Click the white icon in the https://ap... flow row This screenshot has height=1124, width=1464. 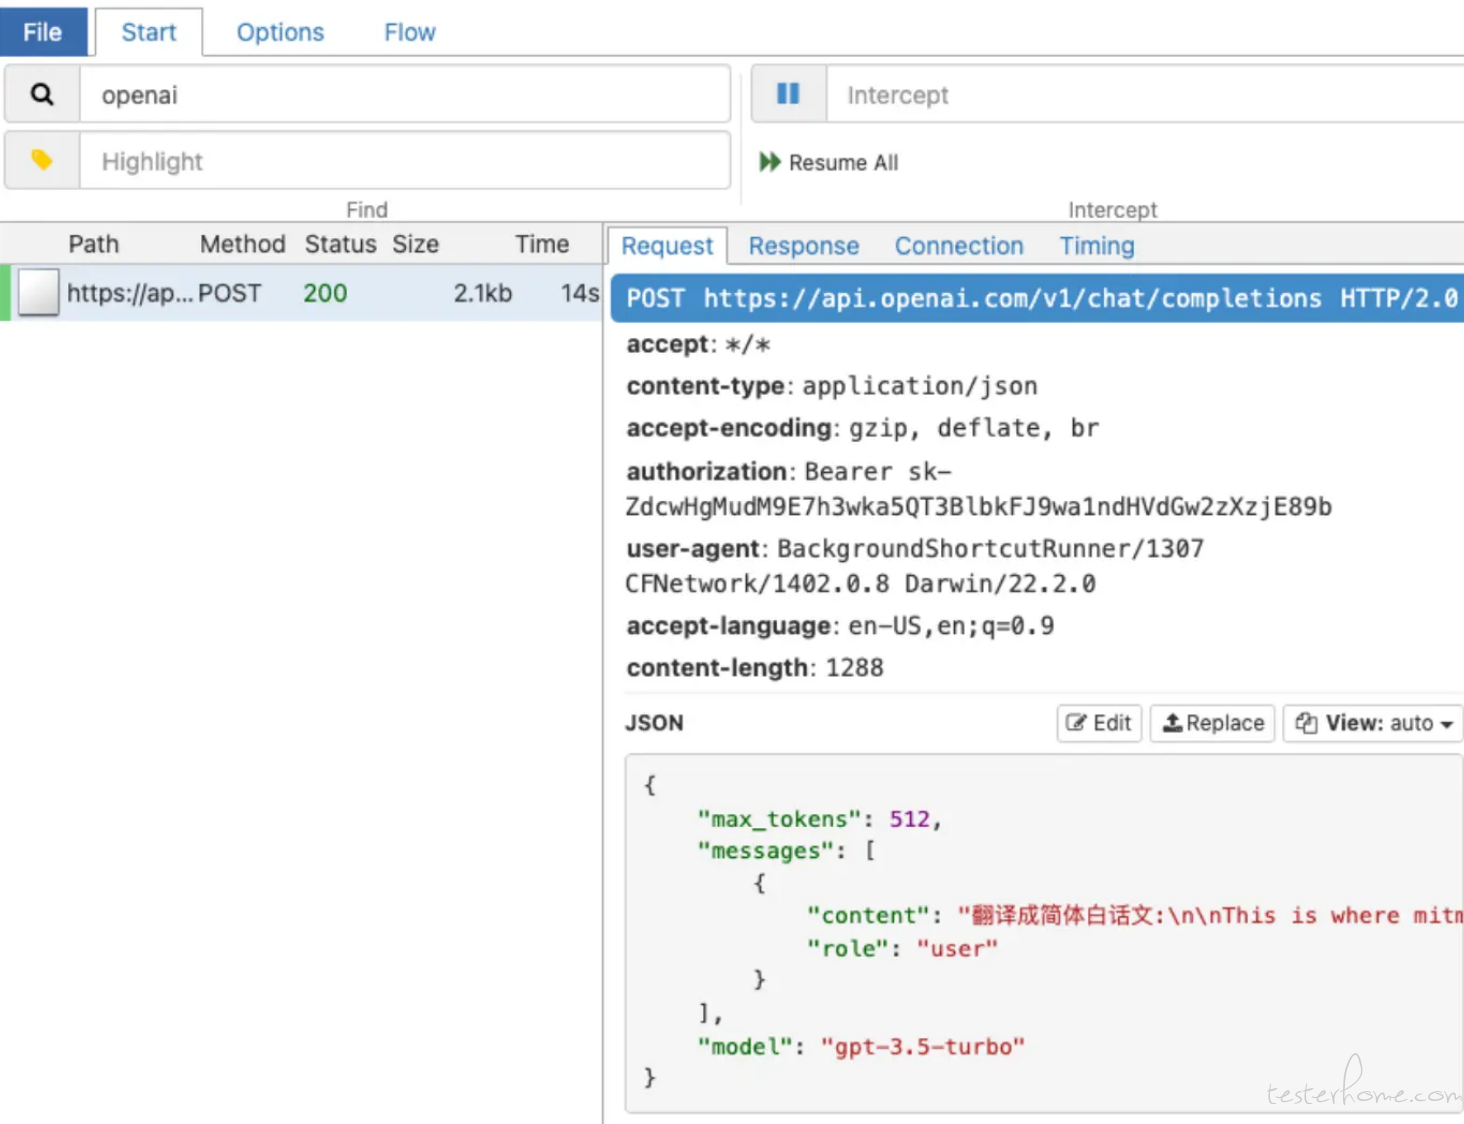click(38, 293)
